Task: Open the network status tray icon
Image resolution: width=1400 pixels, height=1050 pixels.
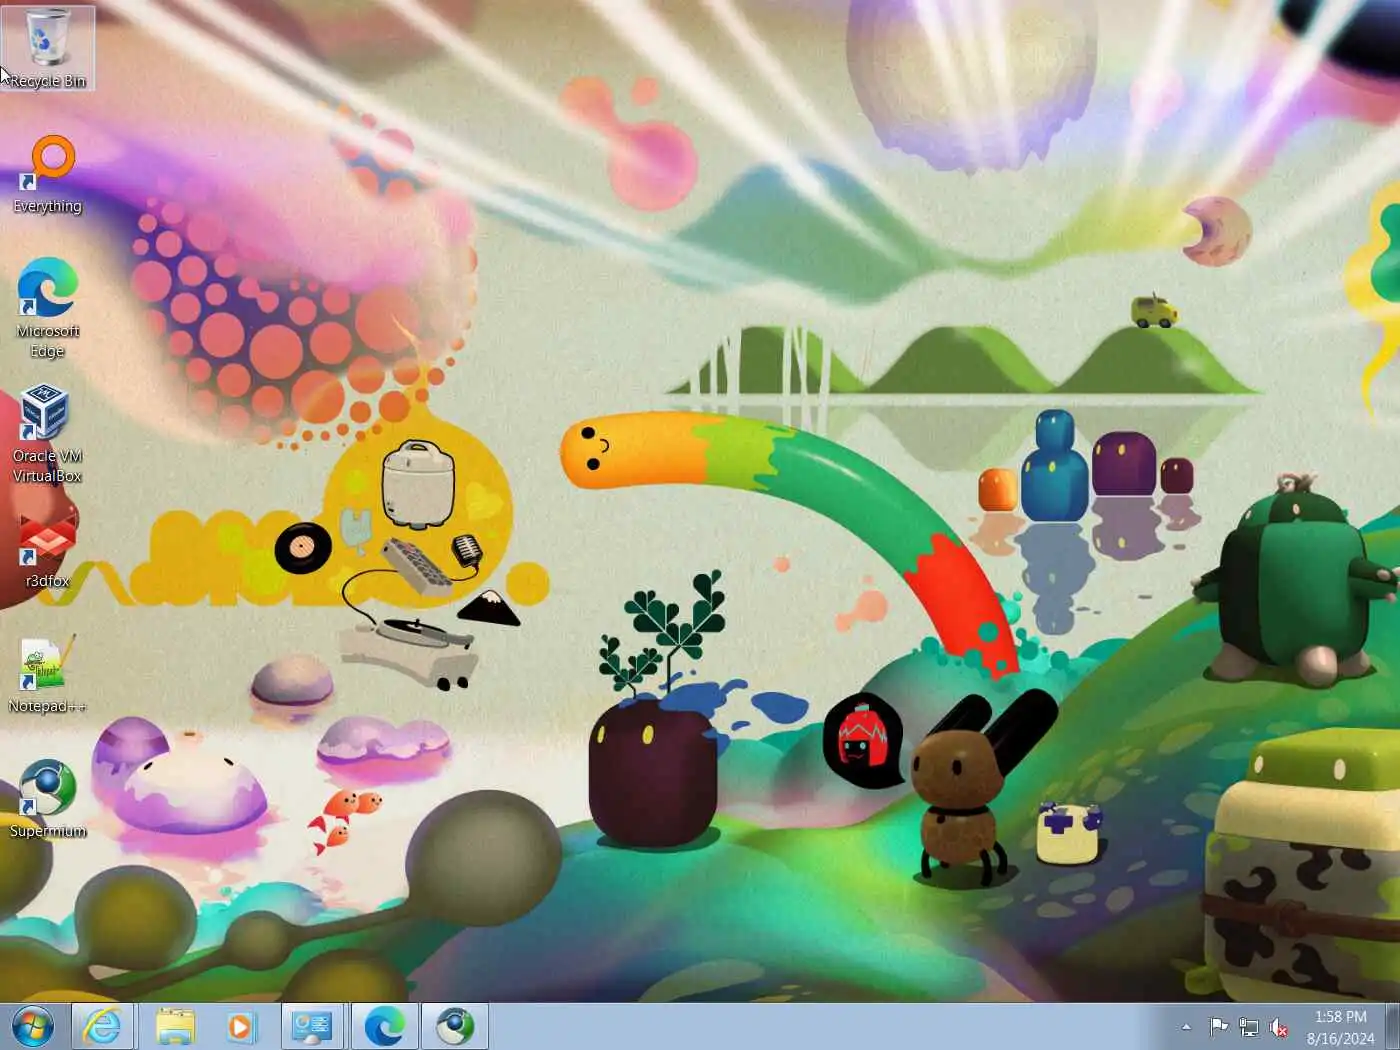Action: click(x=1248, y=1027)
